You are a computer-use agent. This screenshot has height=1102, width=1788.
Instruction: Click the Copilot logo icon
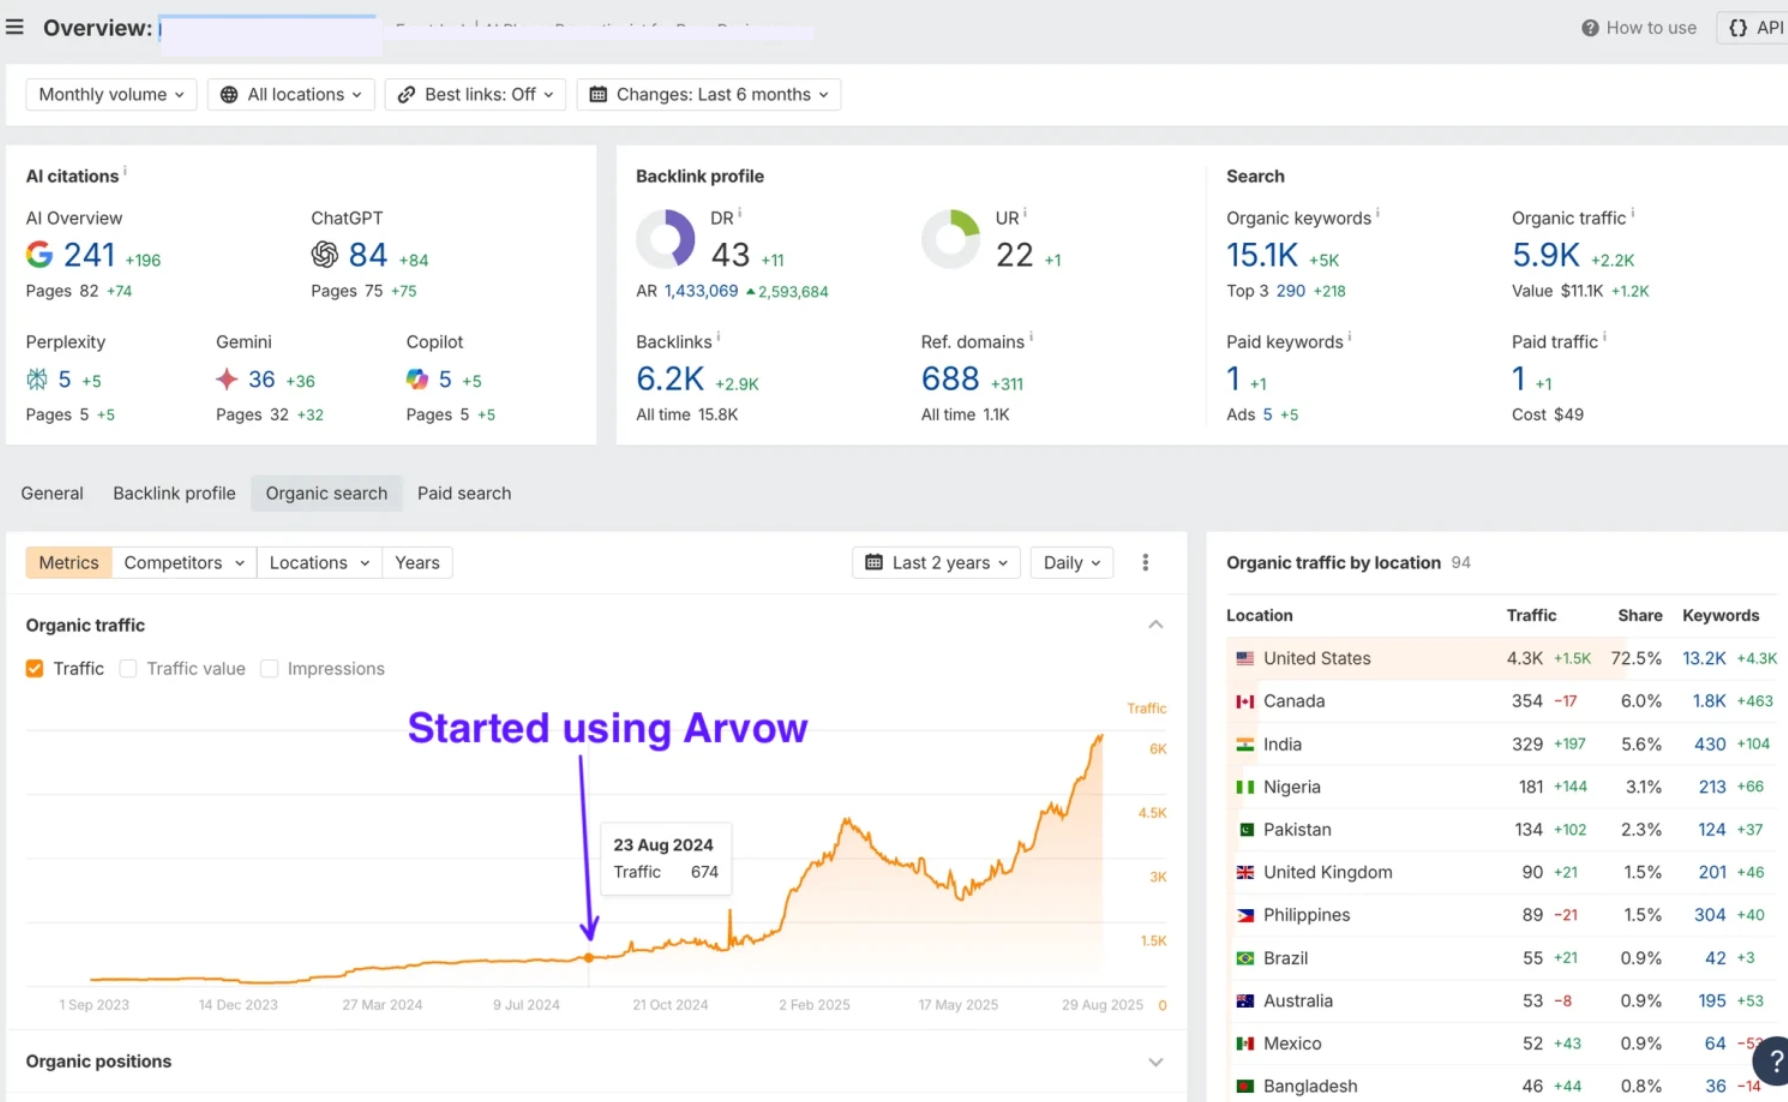(417, 379)
